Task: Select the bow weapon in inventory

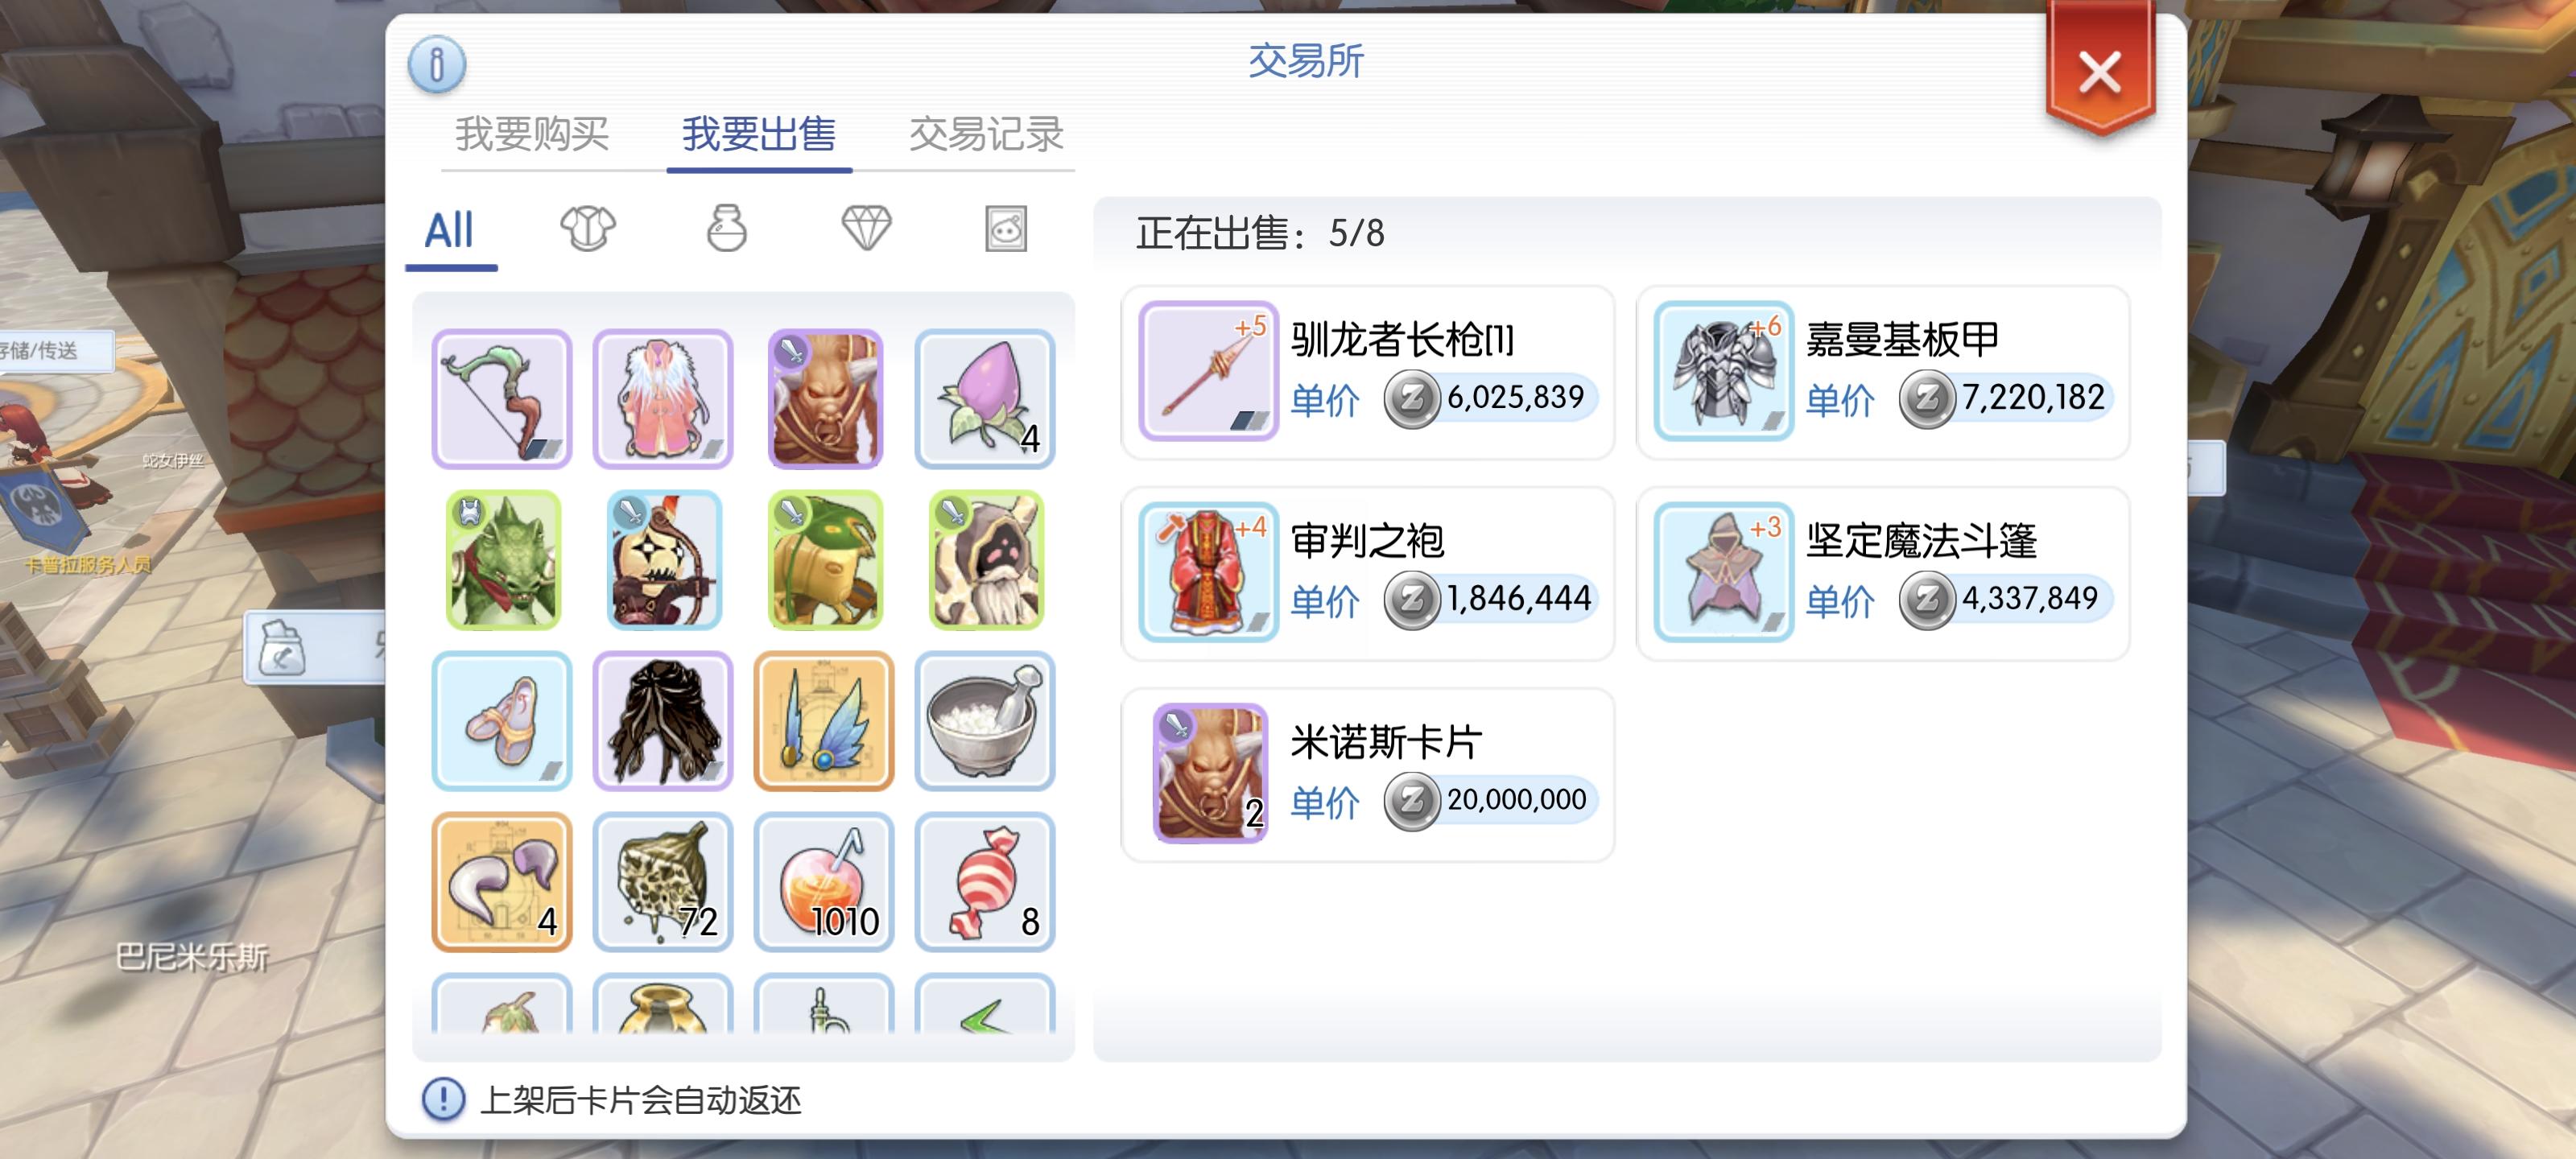Action: 502,399
